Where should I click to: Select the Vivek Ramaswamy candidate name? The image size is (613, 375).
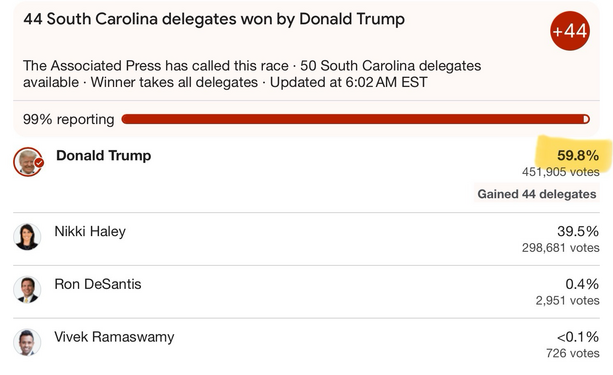click(114, 337)
